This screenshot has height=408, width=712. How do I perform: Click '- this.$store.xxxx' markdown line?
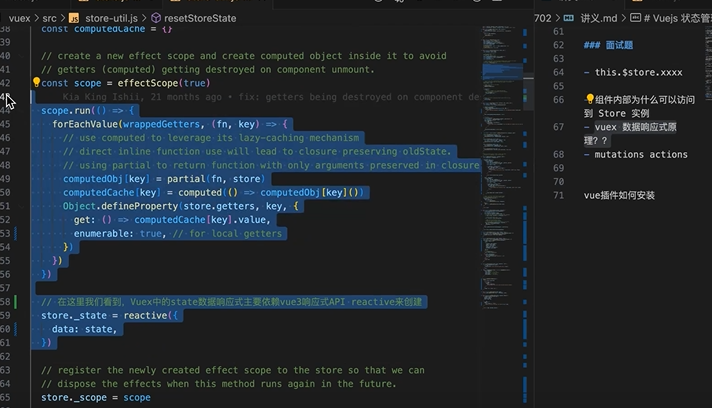coord(633,72)
